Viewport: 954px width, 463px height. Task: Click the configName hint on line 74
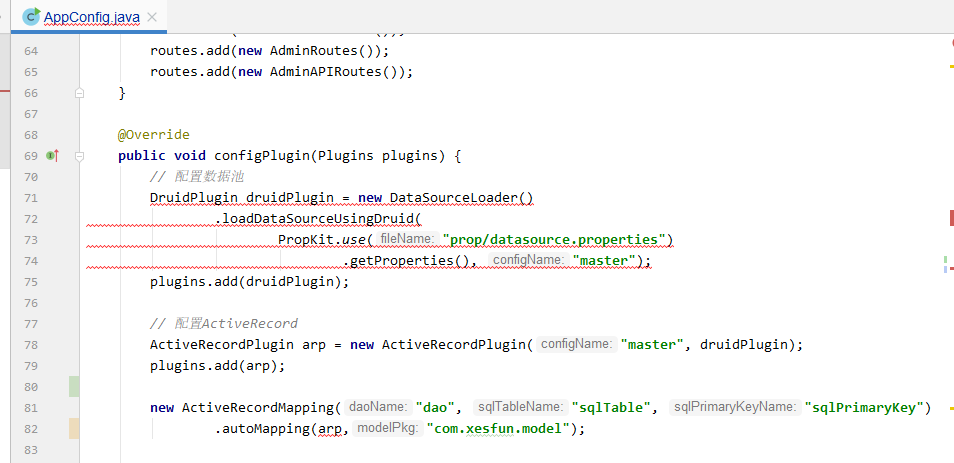pos(528,260)
